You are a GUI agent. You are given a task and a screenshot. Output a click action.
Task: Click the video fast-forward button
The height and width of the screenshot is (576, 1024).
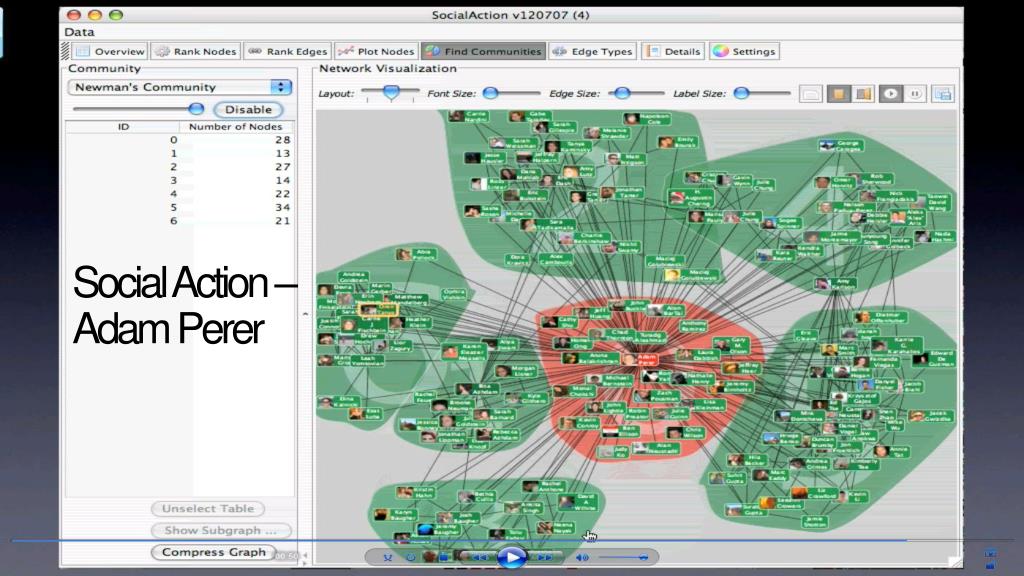pyautogui.click(x=544, y=557)
